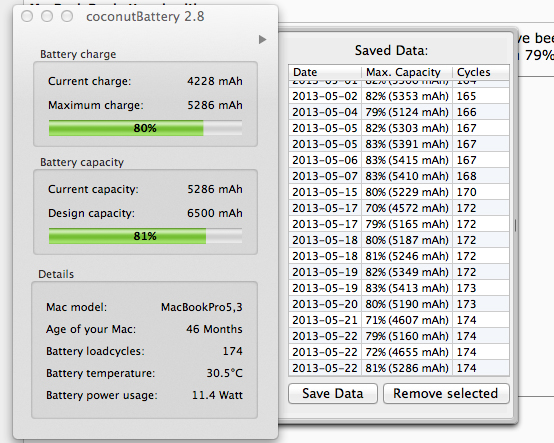The width and height of the screenshot is (554, 443).
Task: Click the 80% battery charge bar
Action: (x=145, y=128)
